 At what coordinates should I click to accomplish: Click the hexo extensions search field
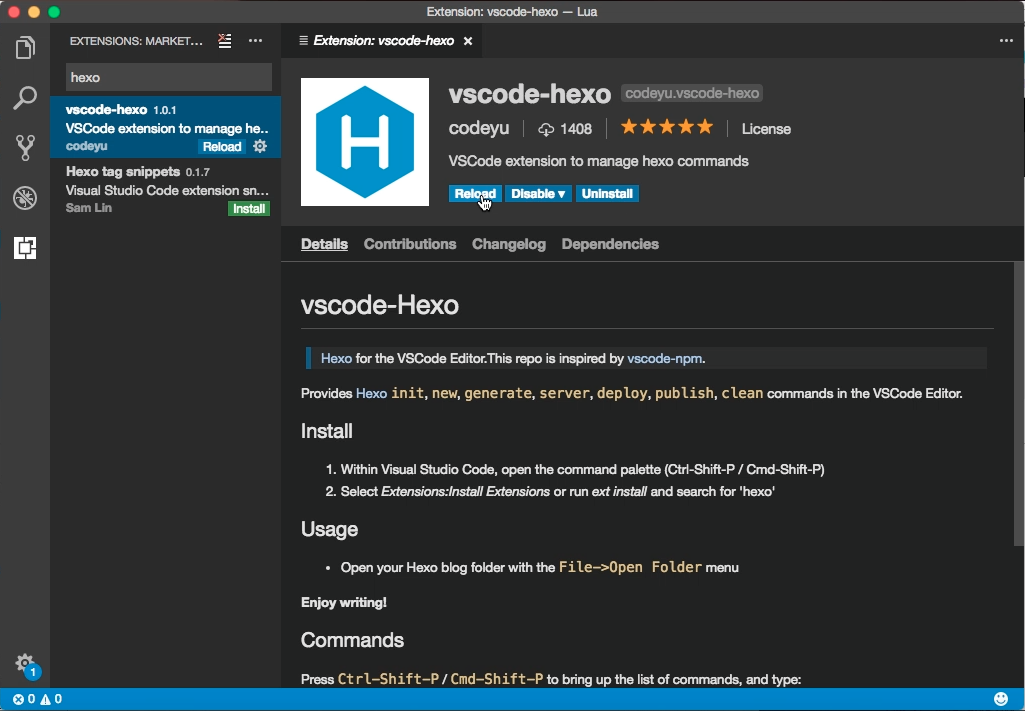click(x=169, y=77)
